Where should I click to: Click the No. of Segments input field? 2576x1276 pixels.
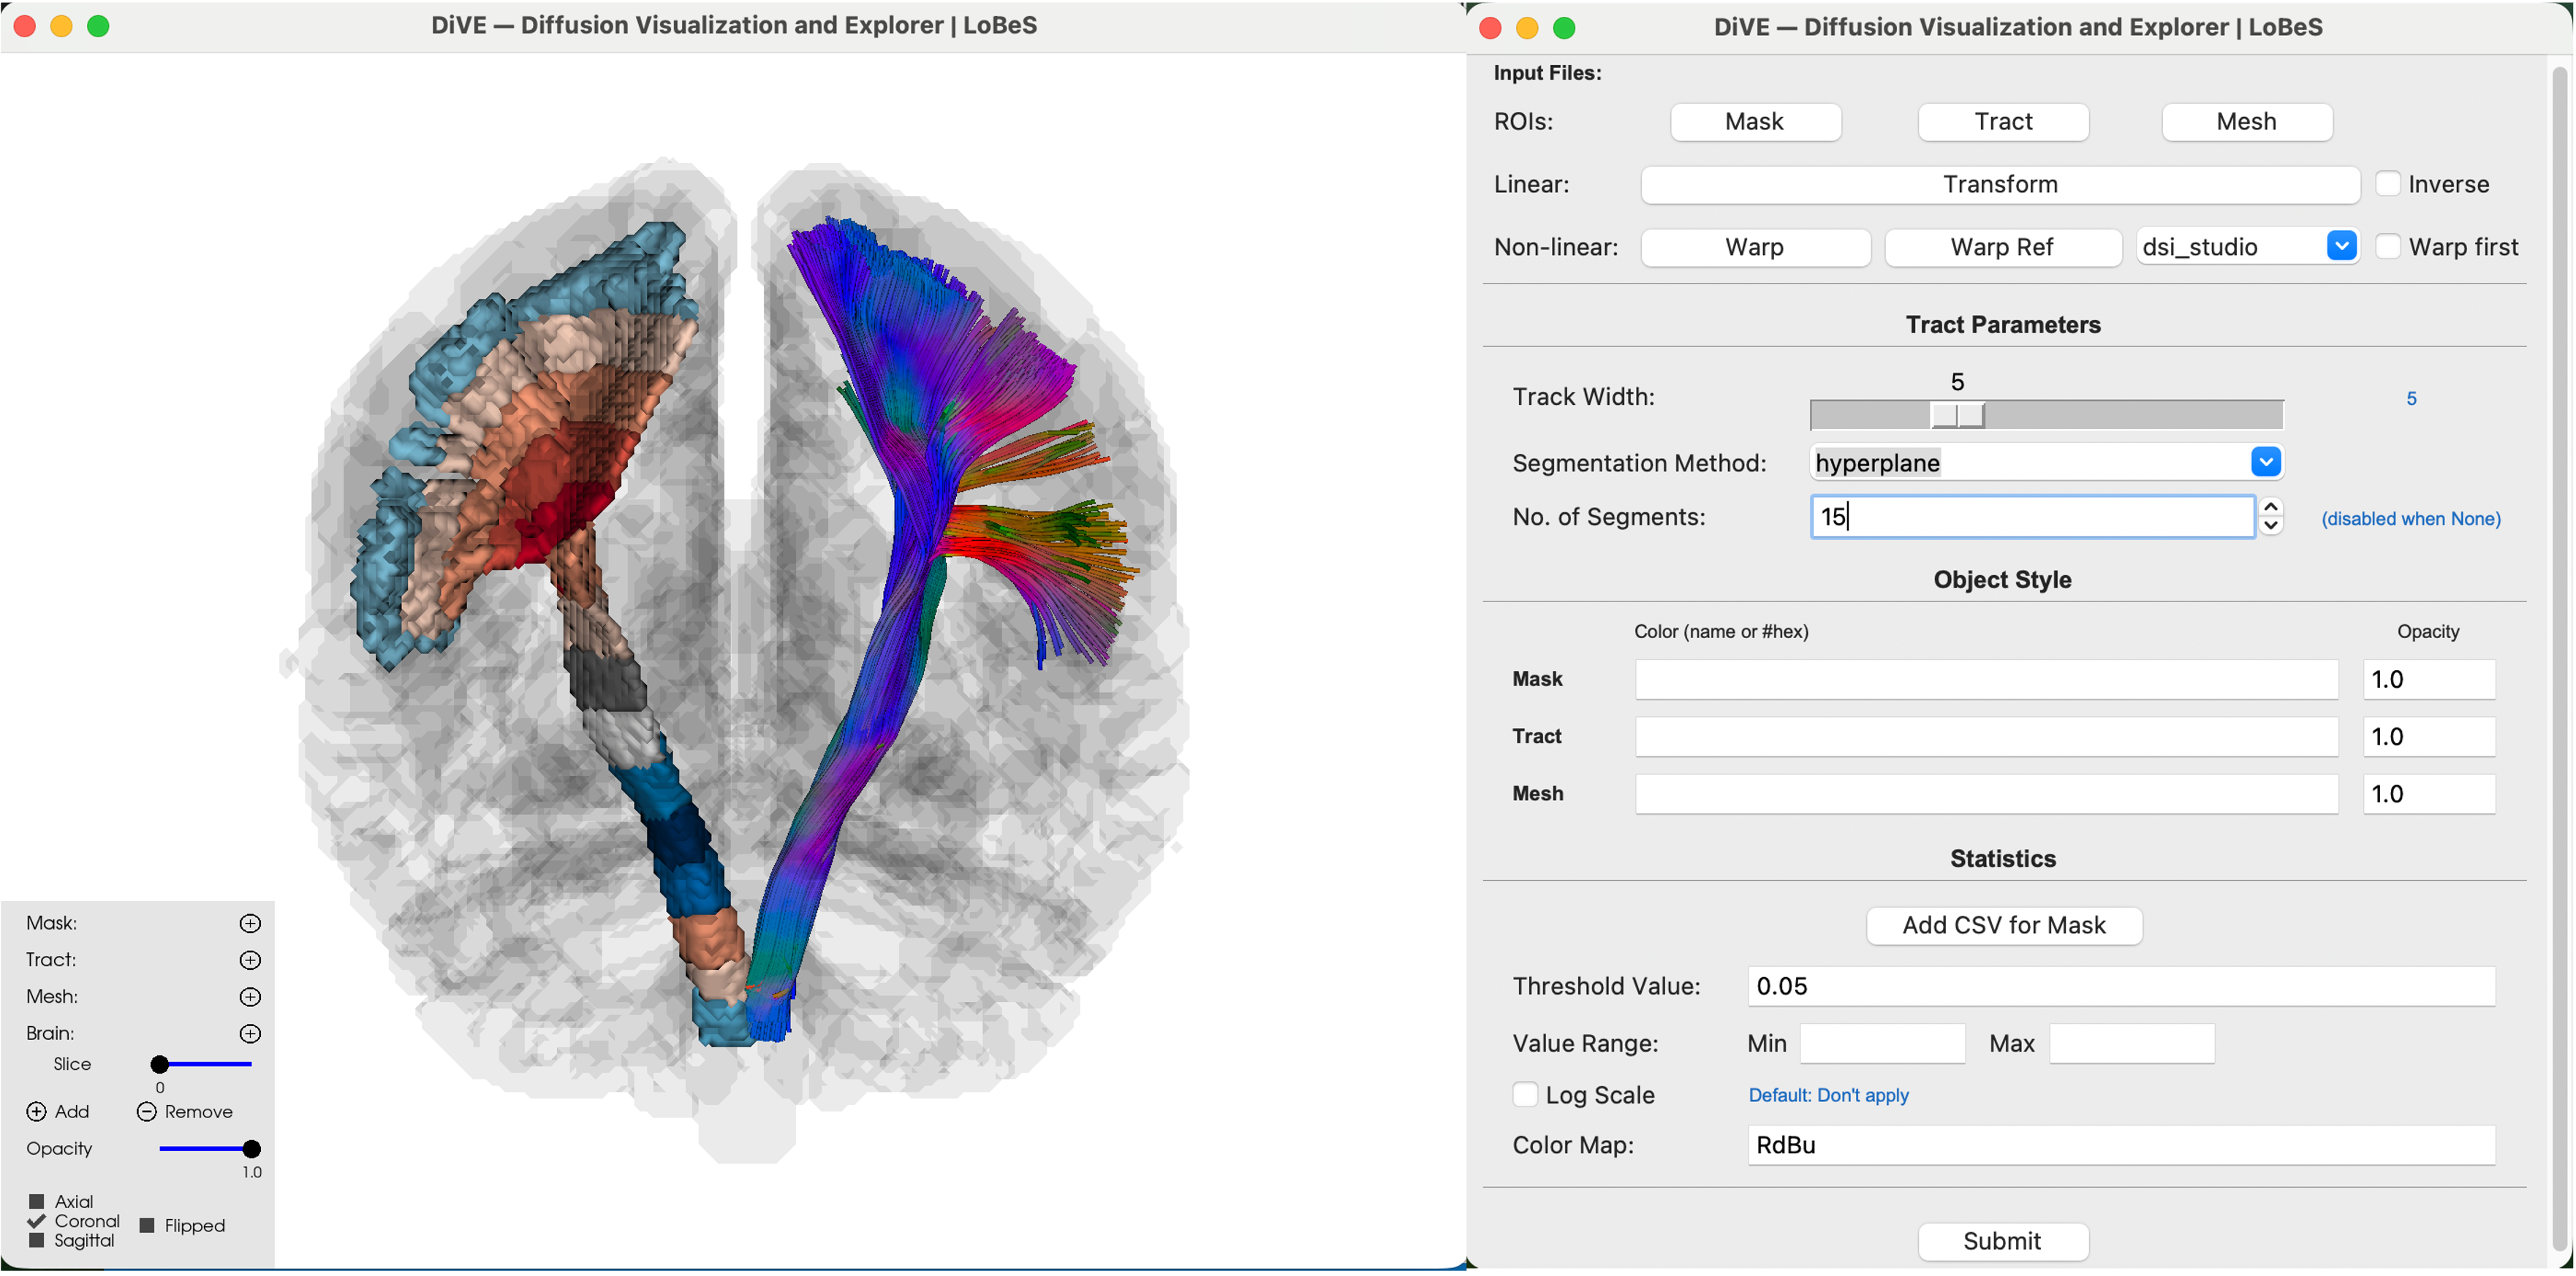[x=2032, y=517]
